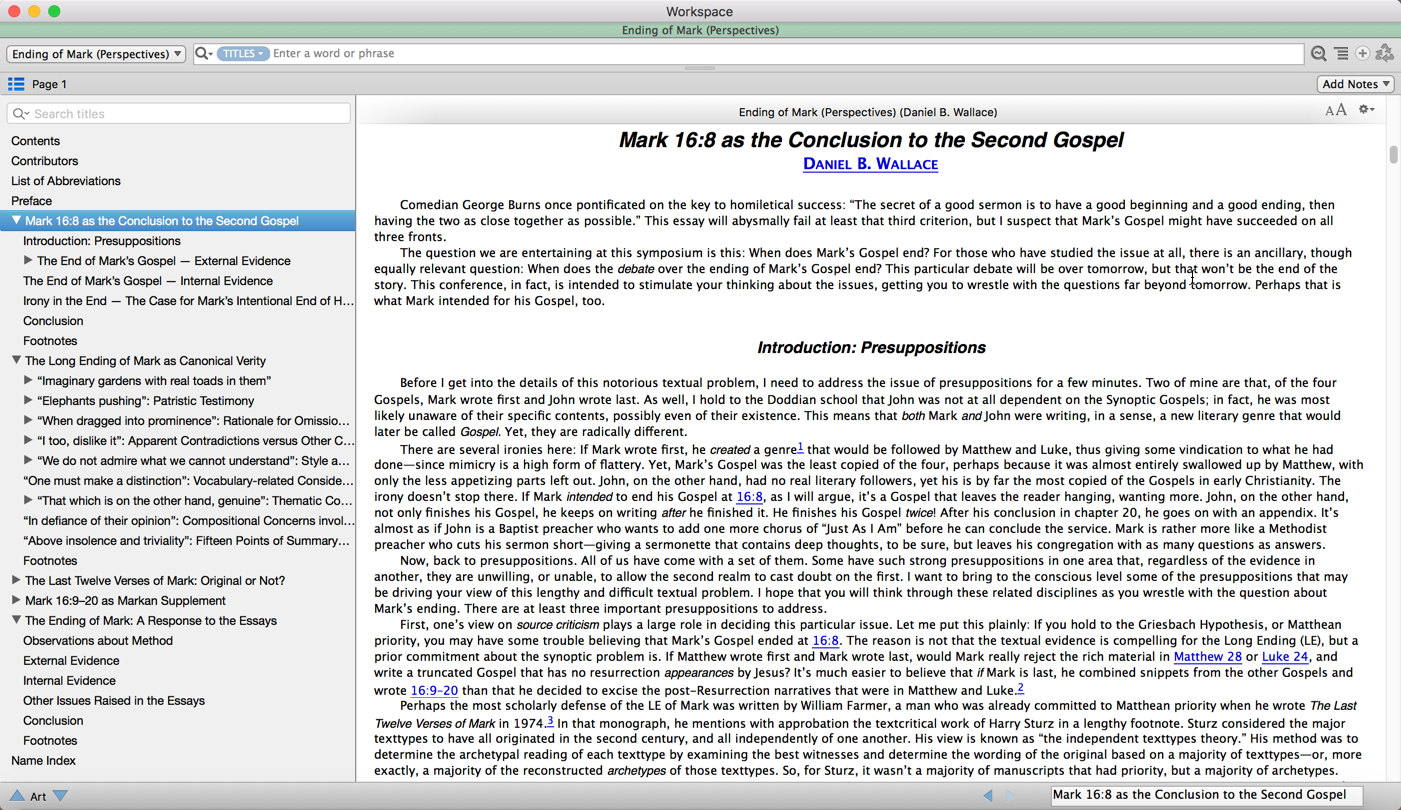Open the search analytics magnifier icon
The height and width of the screenshot is (810, 1401).
(x=1319, y=54)
